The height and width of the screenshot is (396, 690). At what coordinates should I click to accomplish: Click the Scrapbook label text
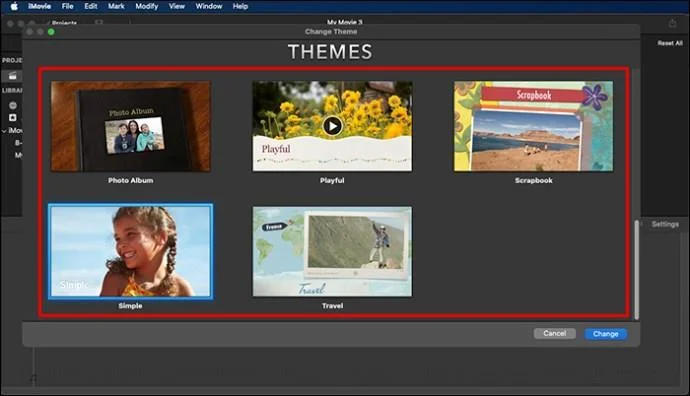534,180
